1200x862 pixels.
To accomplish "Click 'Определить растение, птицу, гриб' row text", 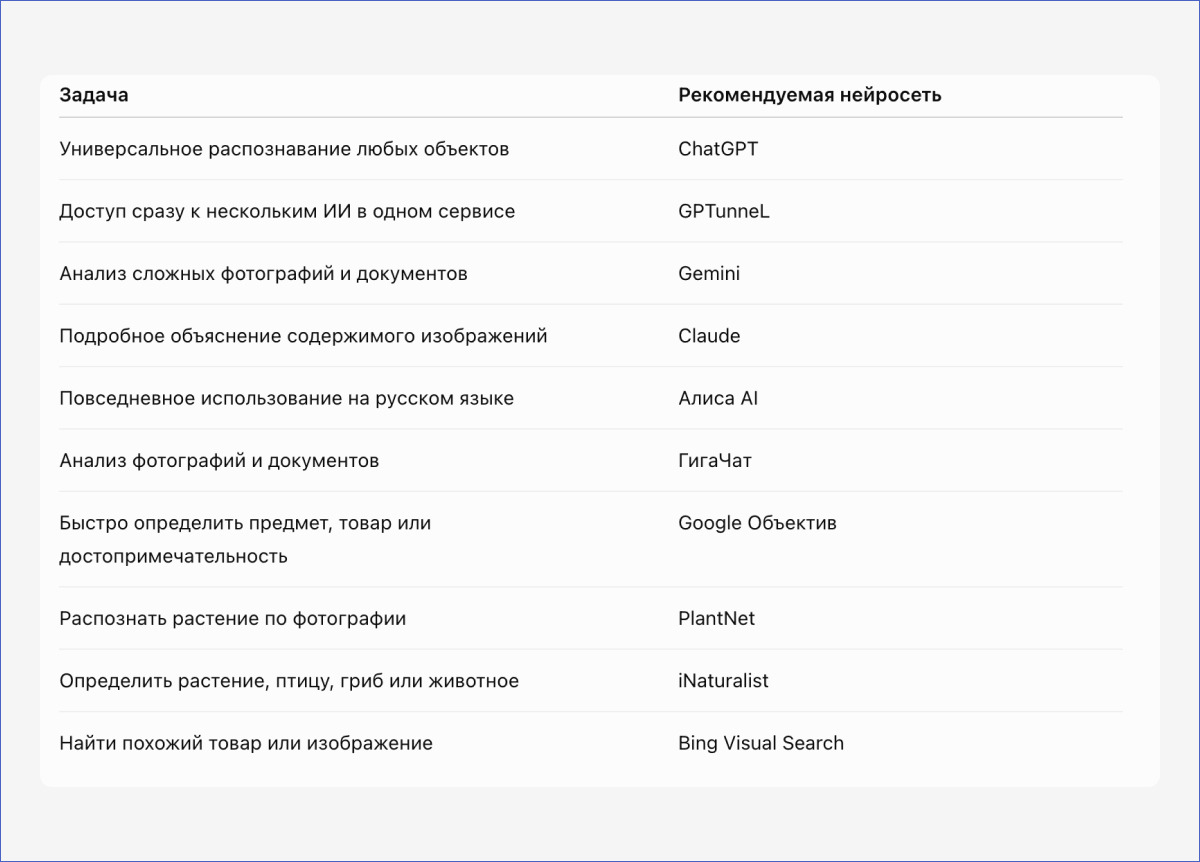I will click(289, 681).
